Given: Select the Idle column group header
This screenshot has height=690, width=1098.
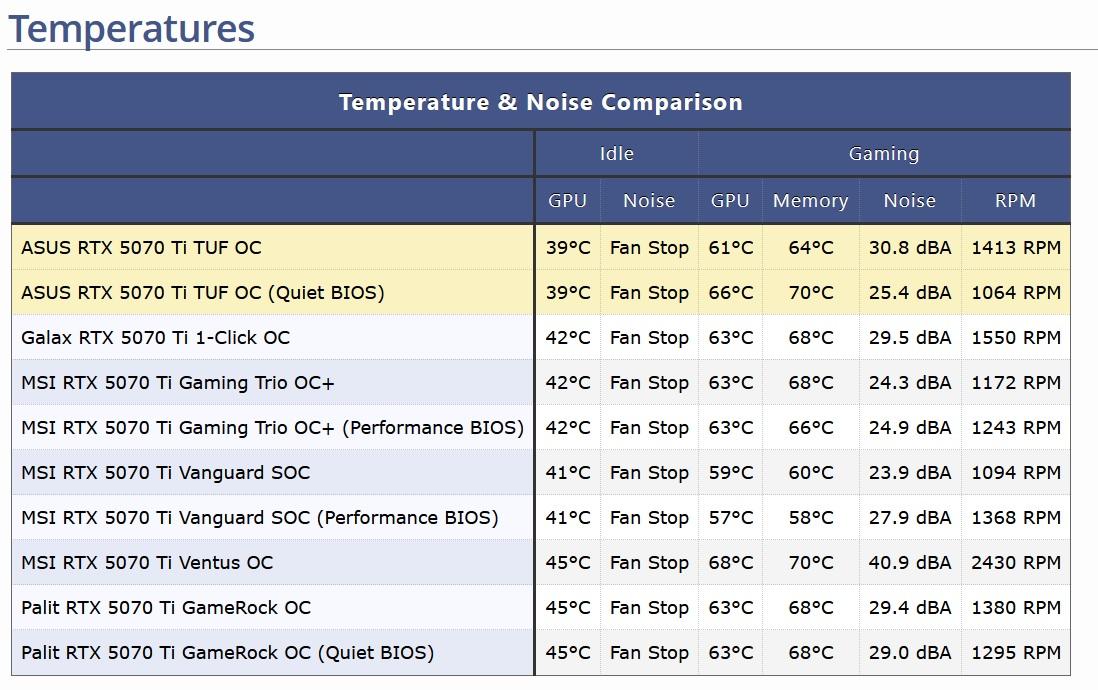Looking at the screenshot, I should (616, 154).
